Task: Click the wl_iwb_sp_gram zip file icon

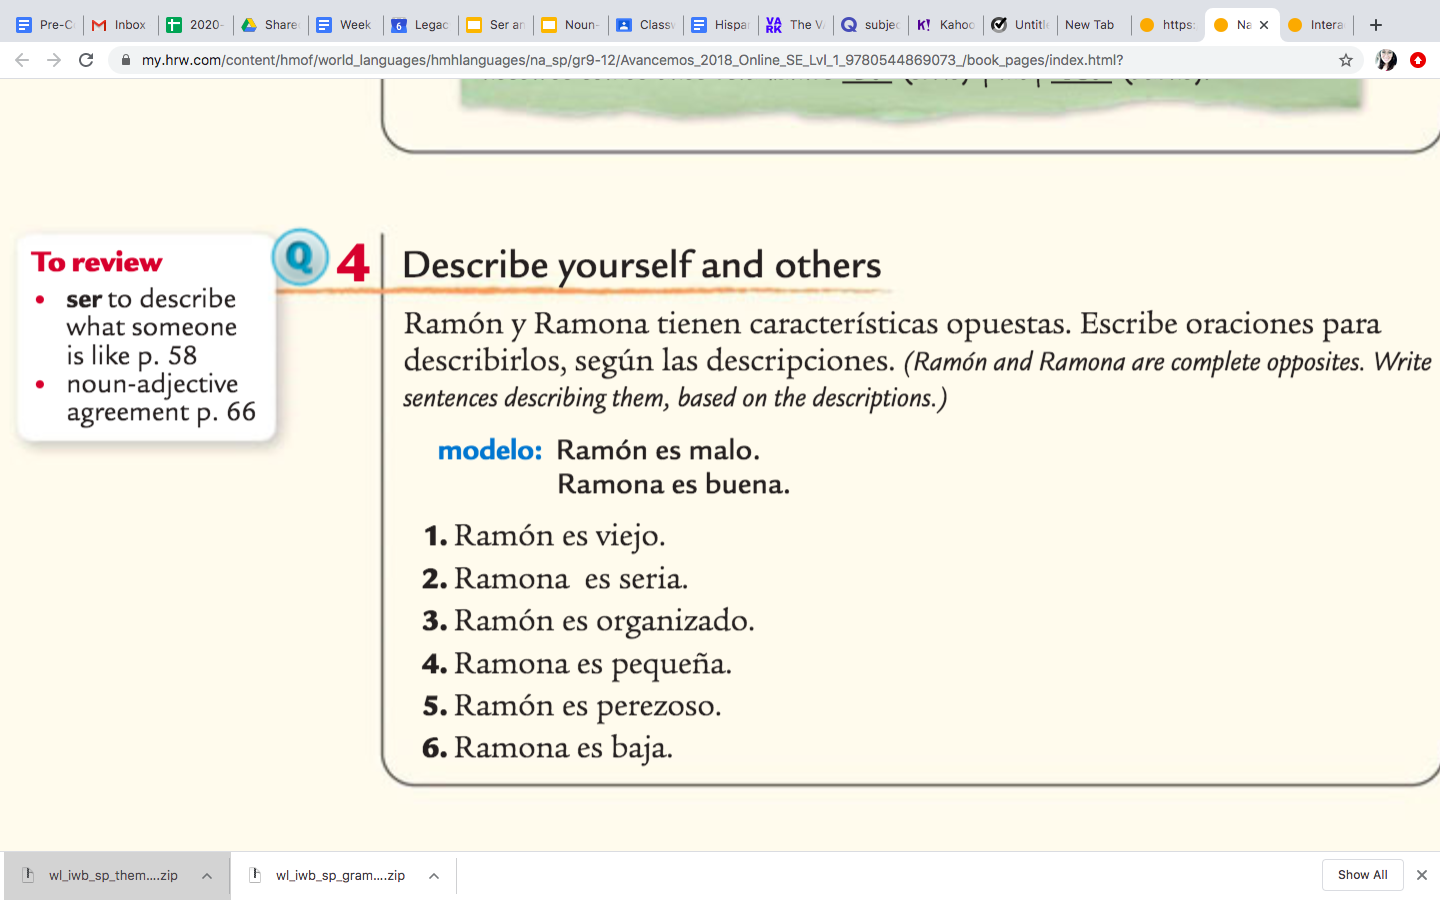Action: coord(255,875)
